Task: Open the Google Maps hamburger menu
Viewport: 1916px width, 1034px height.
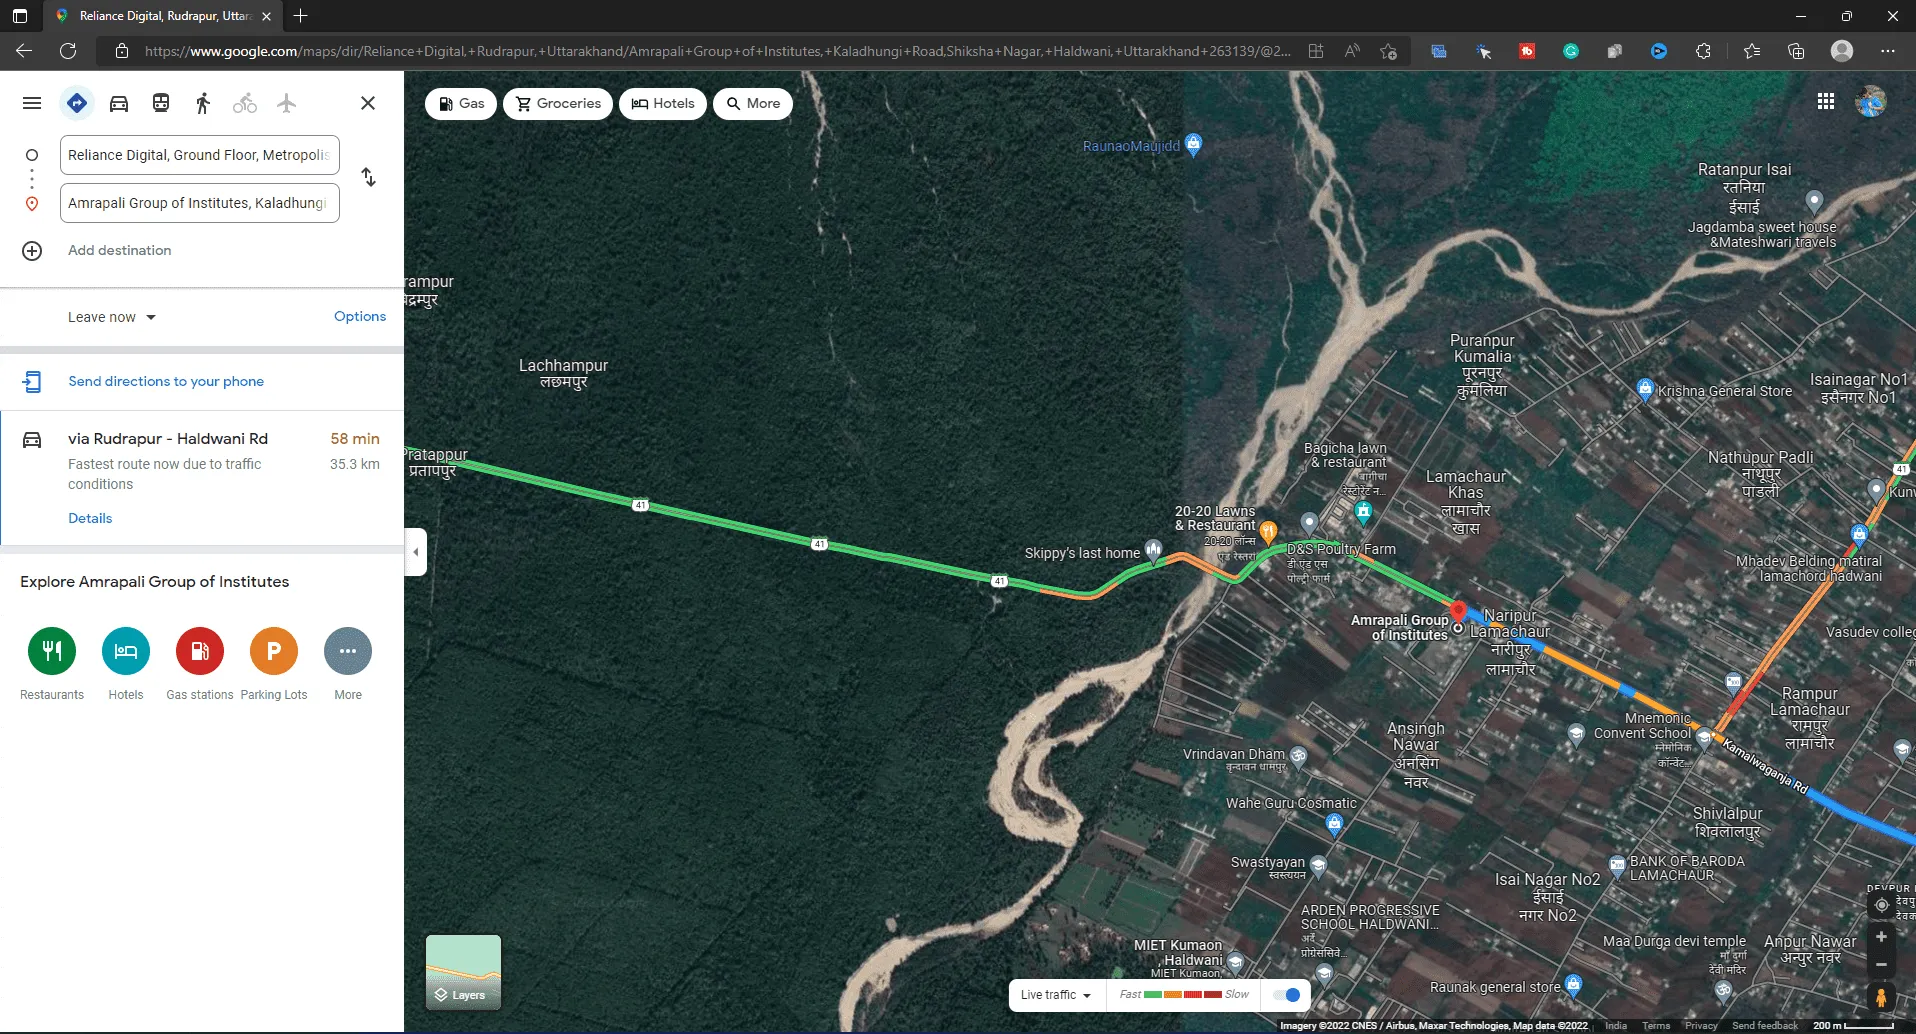Action: tap(32, 103)
